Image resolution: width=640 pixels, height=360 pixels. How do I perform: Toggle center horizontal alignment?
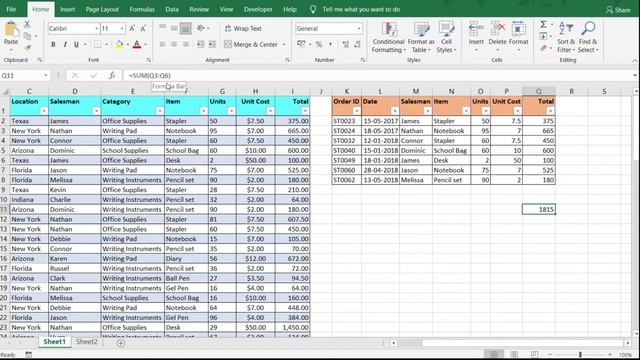pos(174,44)
